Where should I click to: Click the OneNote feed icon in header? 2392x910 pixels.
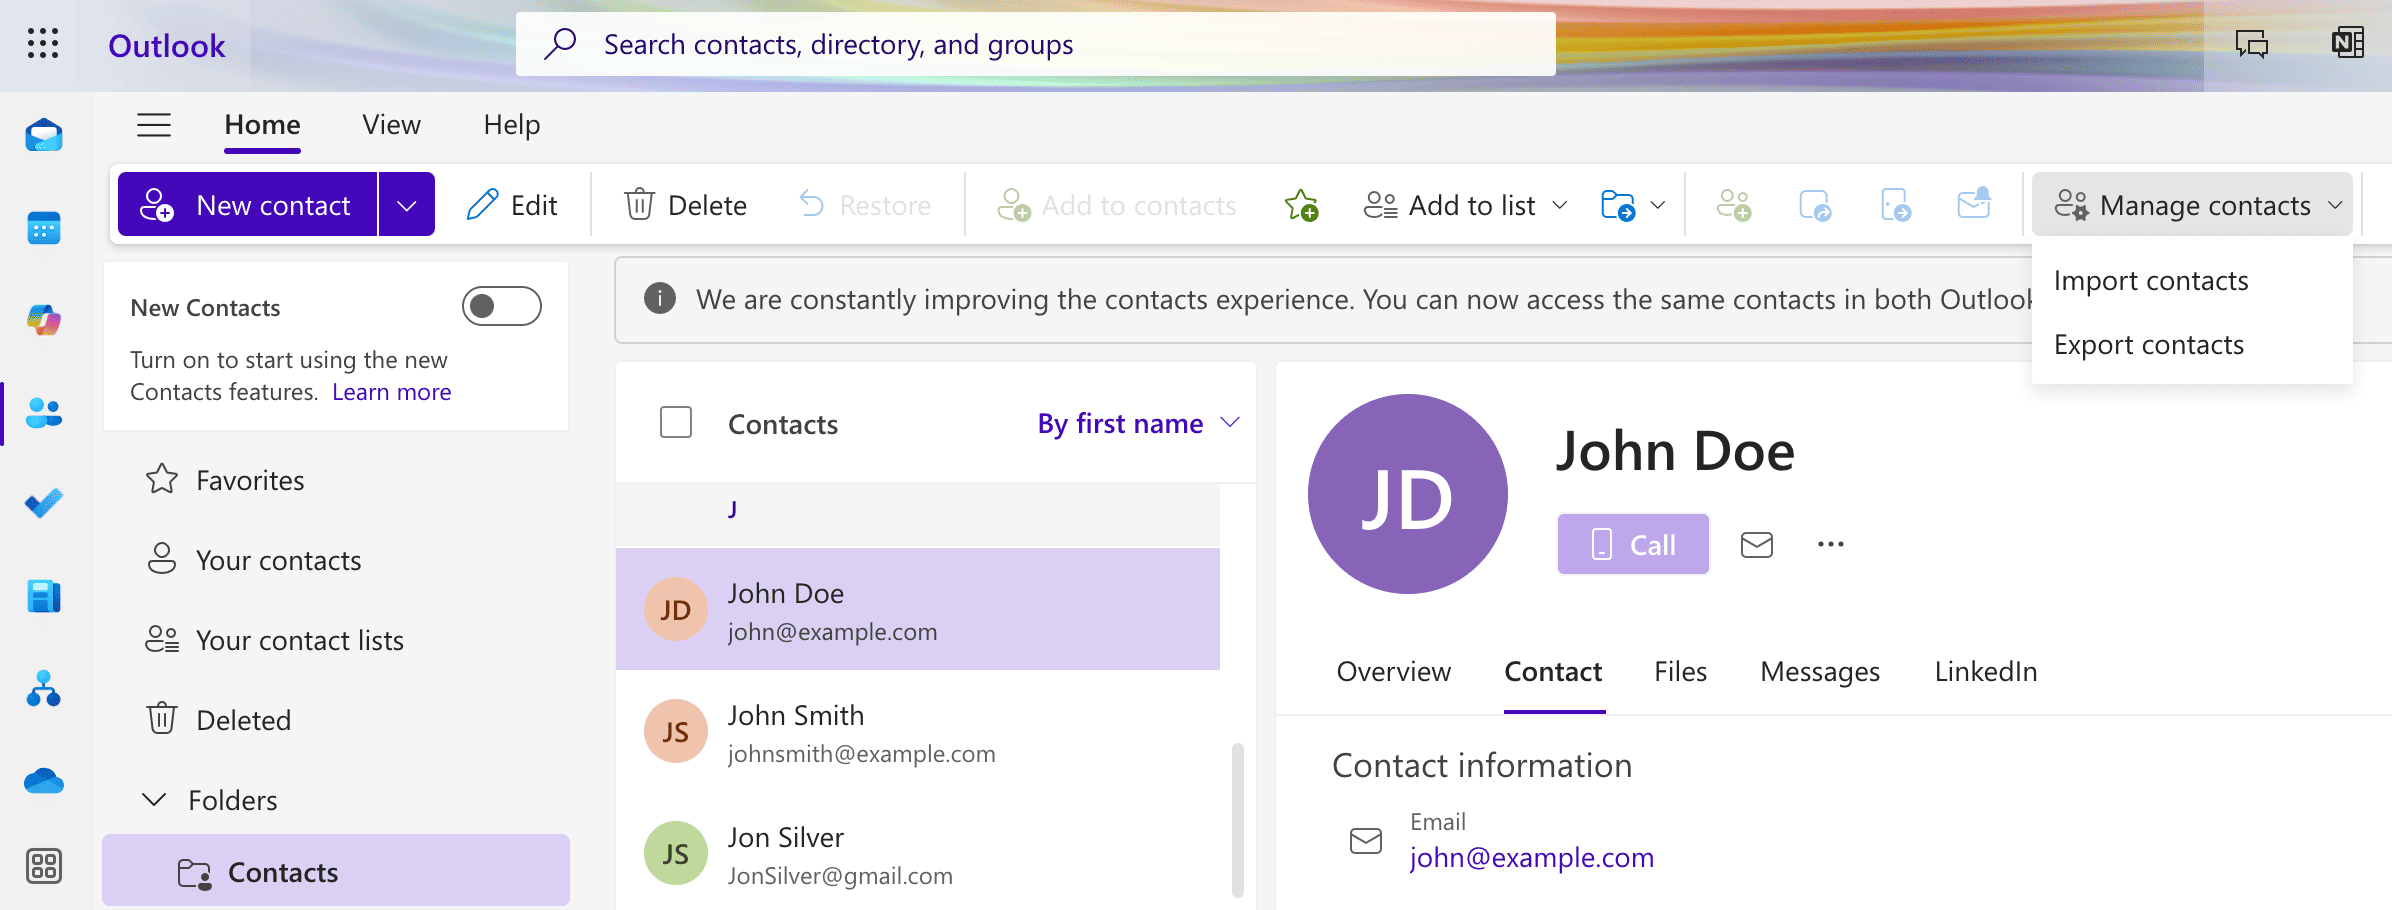[2347, 44]
